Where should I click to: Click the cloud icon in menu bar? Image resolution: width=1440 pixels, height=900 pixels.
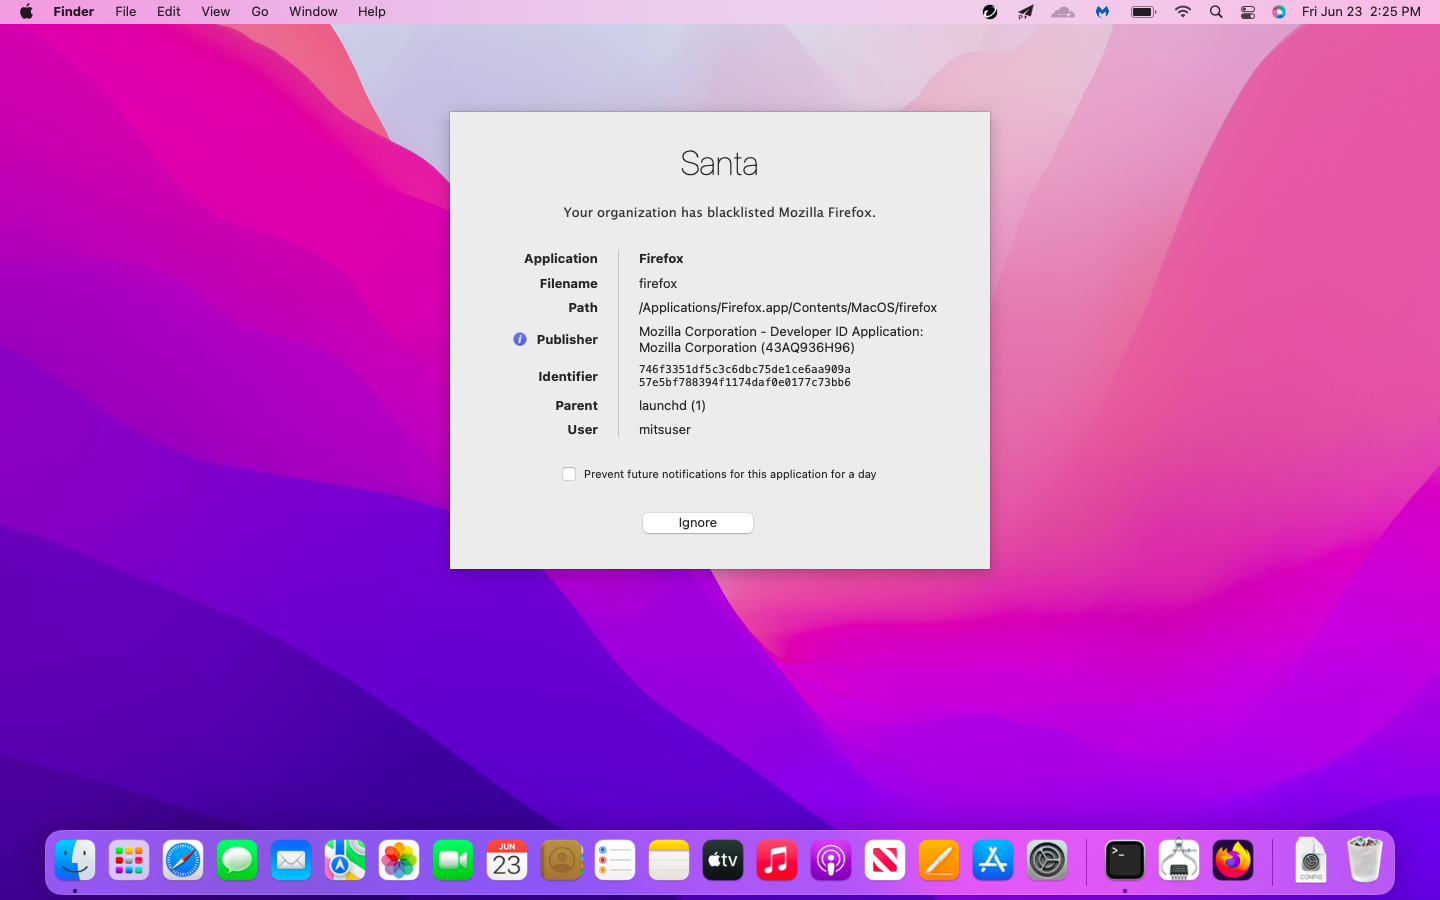(1063, 12)
